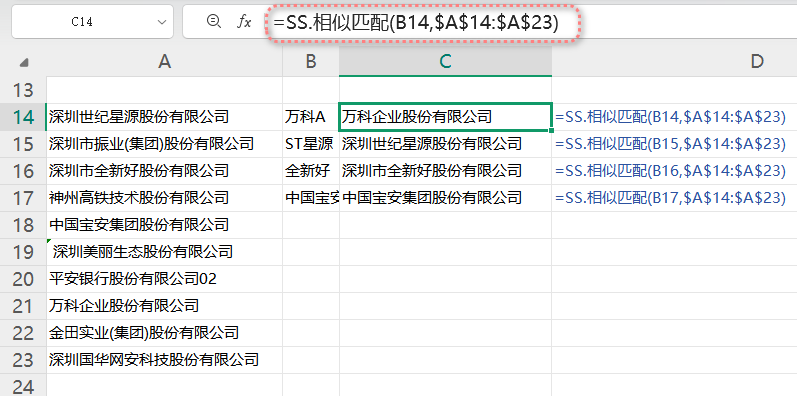Click cell C16 深圳市全新好股份有限公司
The width and height of the screenshot is (797, 396).
pos(445,171)
